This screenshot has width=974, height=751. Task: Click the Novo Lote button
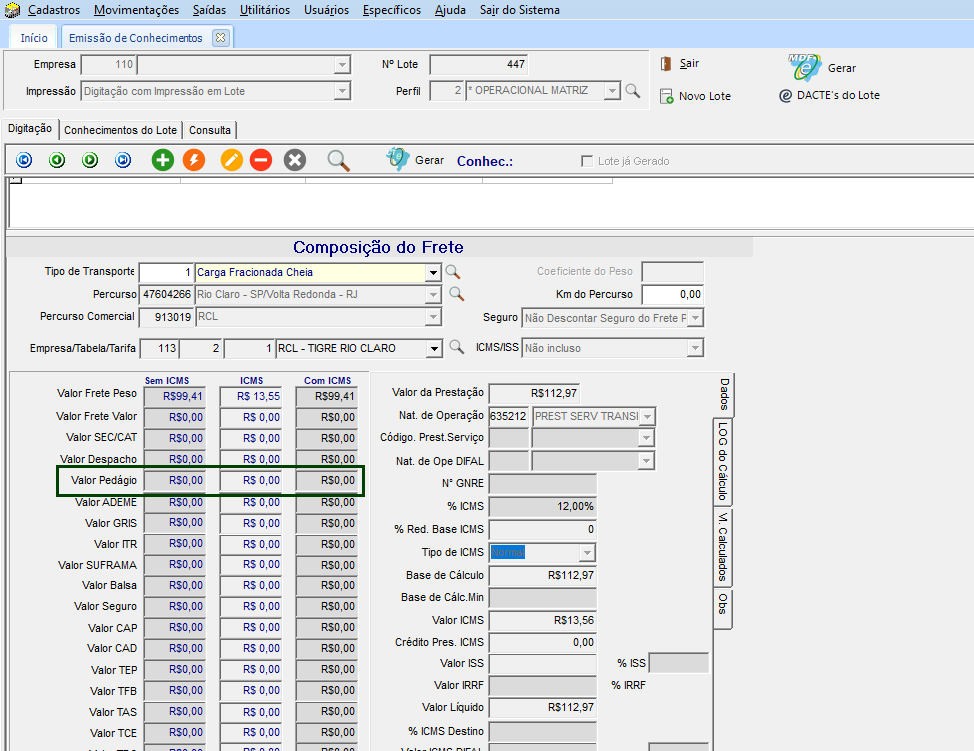point(696,96)
